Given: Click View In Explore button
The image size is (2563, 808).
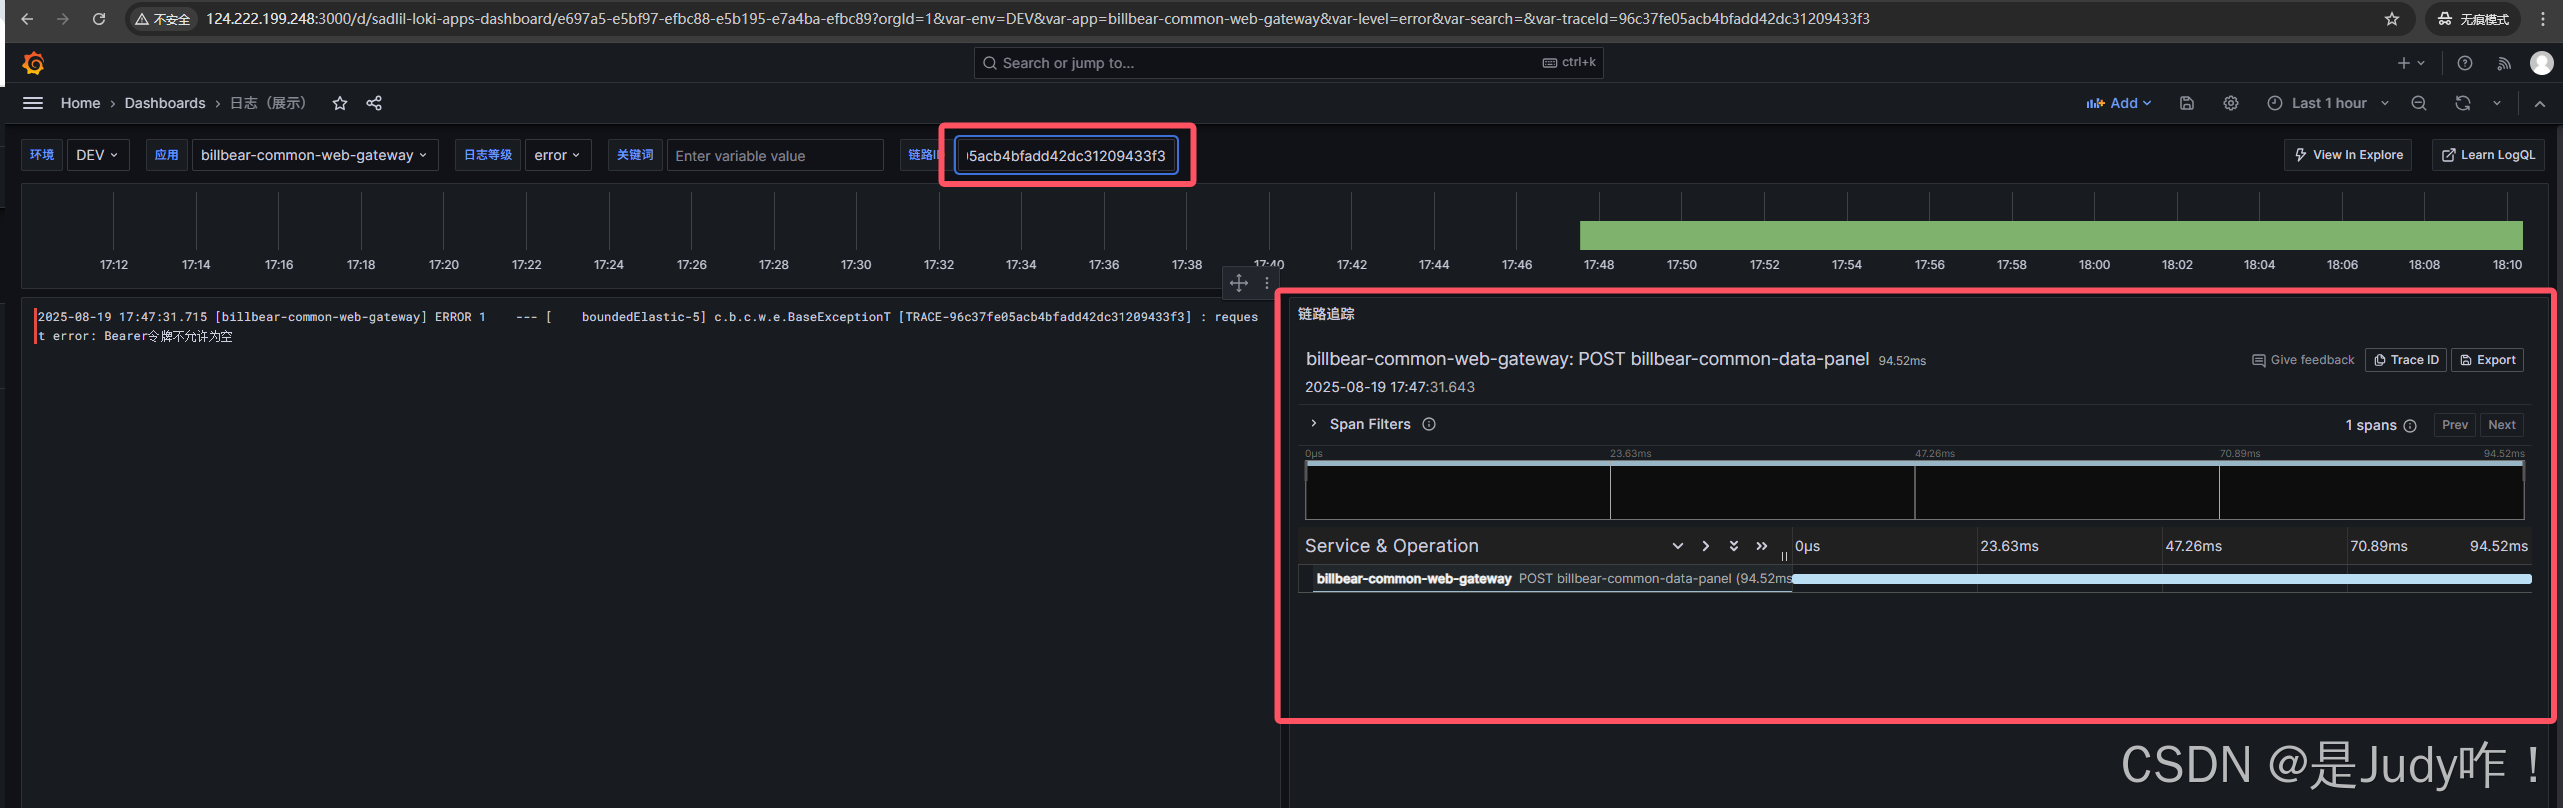Looking at the screenshot, I should 2348,155.
